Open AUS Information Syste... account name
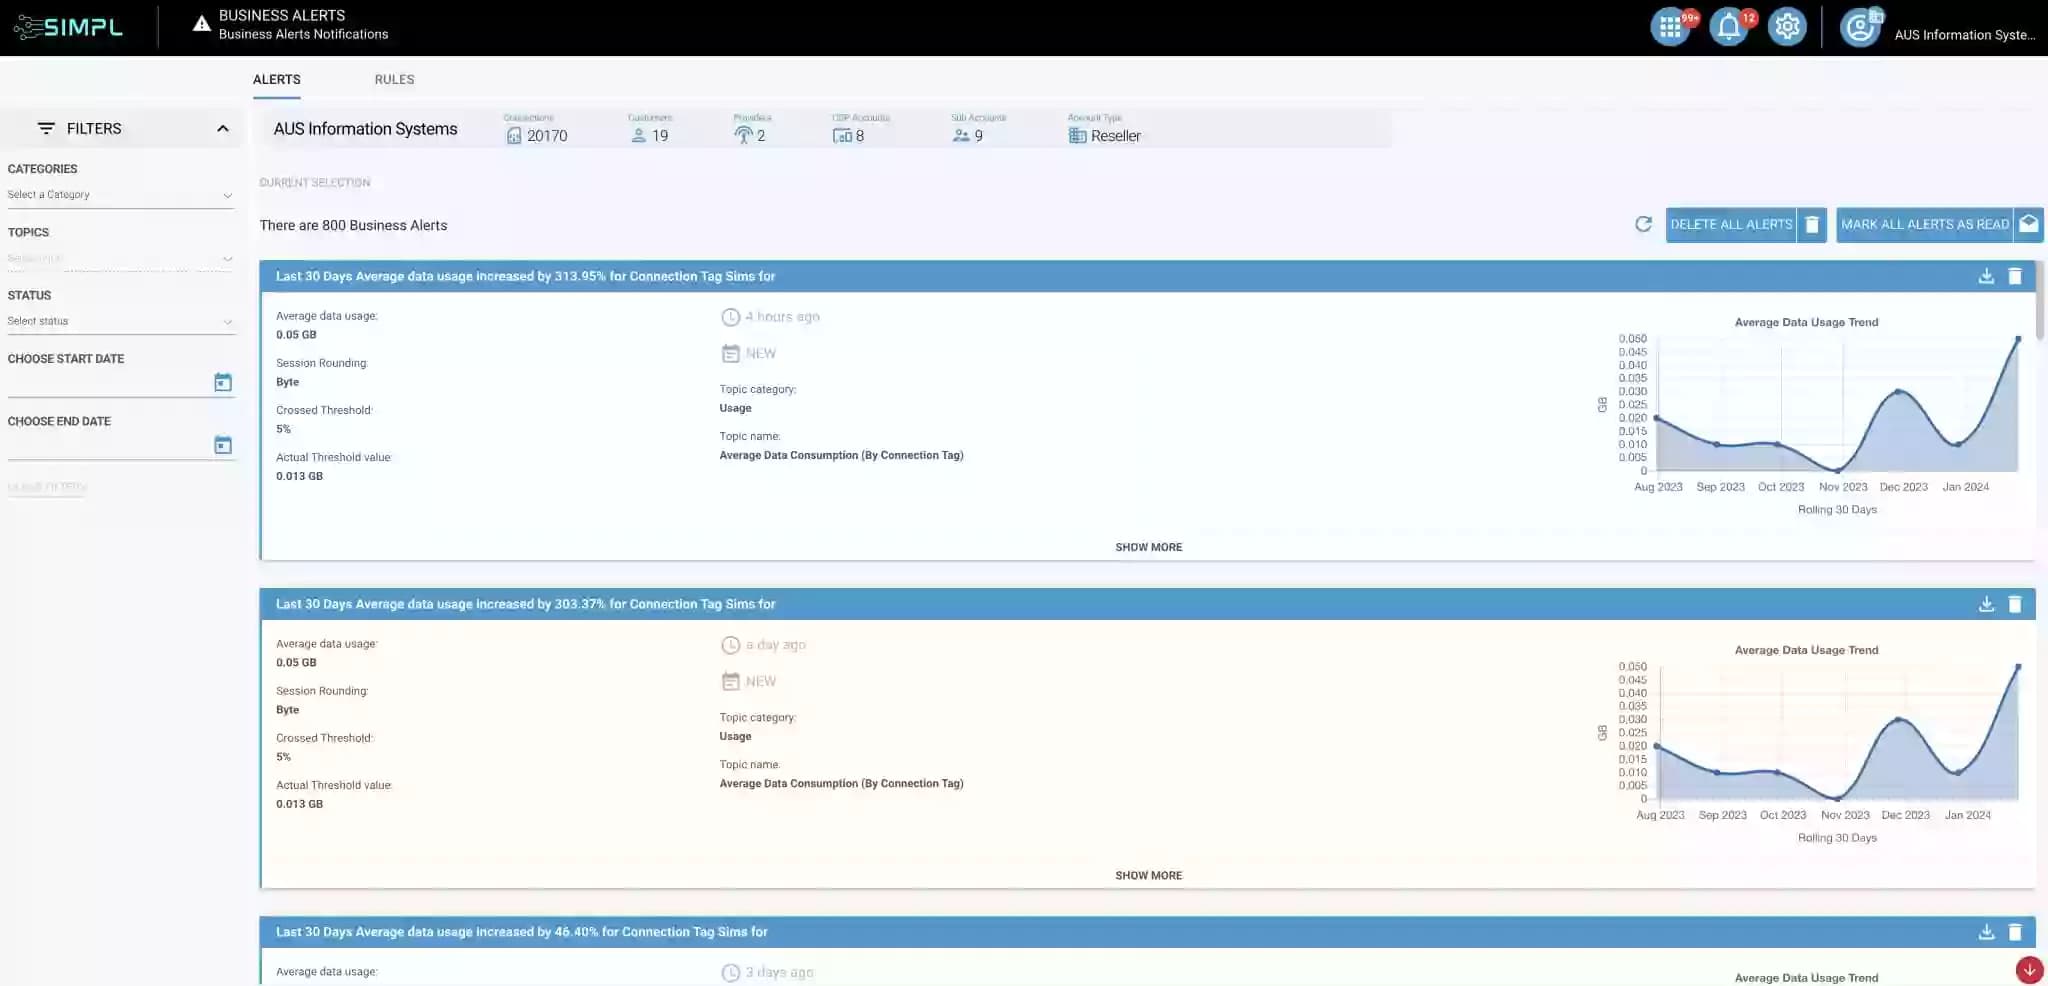The image size is (2048, 986). 1964,35
